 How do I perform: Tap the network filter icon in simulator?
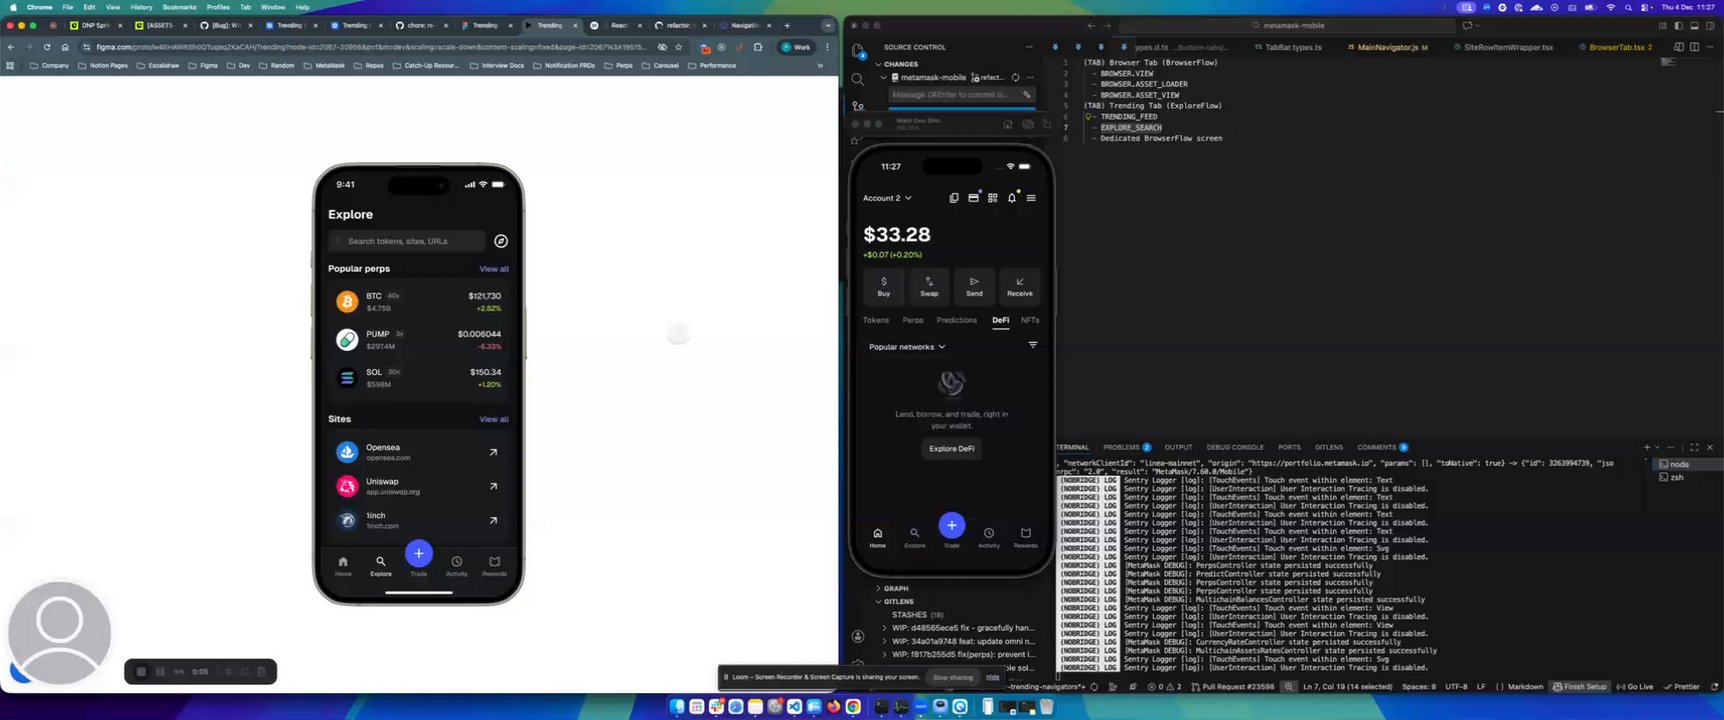[x=1033, y=345]
